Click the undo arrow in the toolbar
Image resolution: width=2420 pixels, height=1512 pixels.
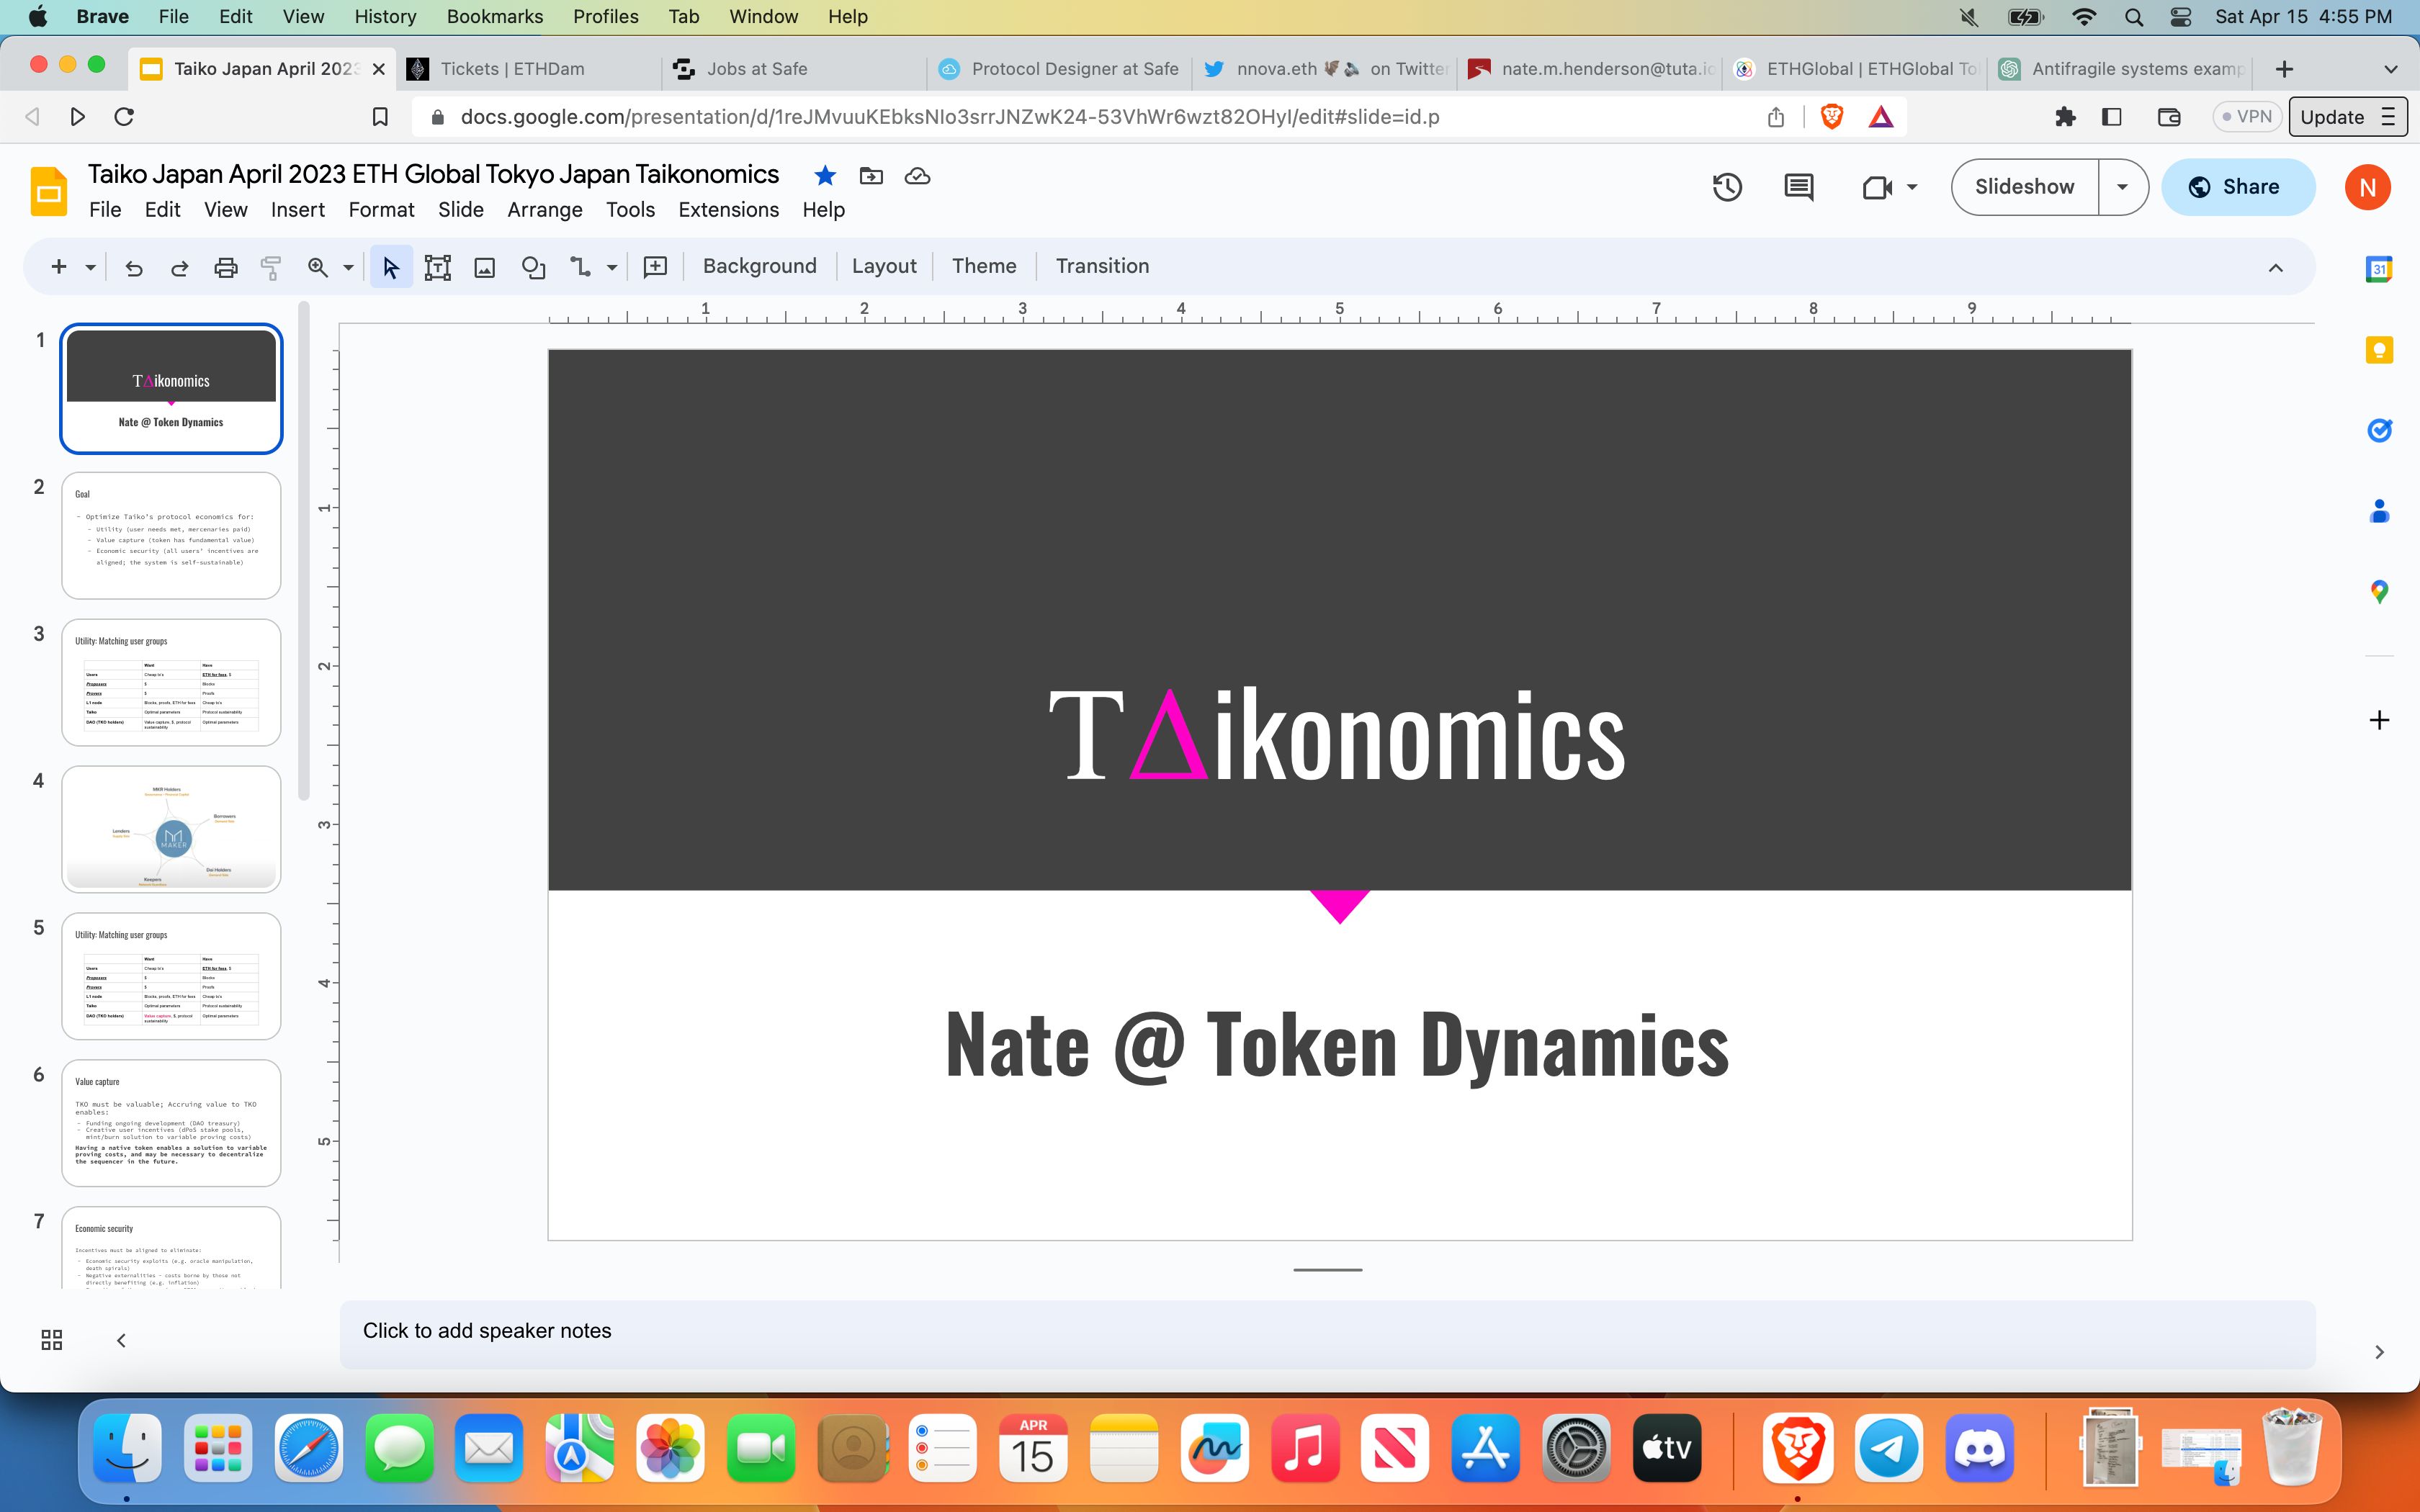pyautogui.click(x=134, y=267)
